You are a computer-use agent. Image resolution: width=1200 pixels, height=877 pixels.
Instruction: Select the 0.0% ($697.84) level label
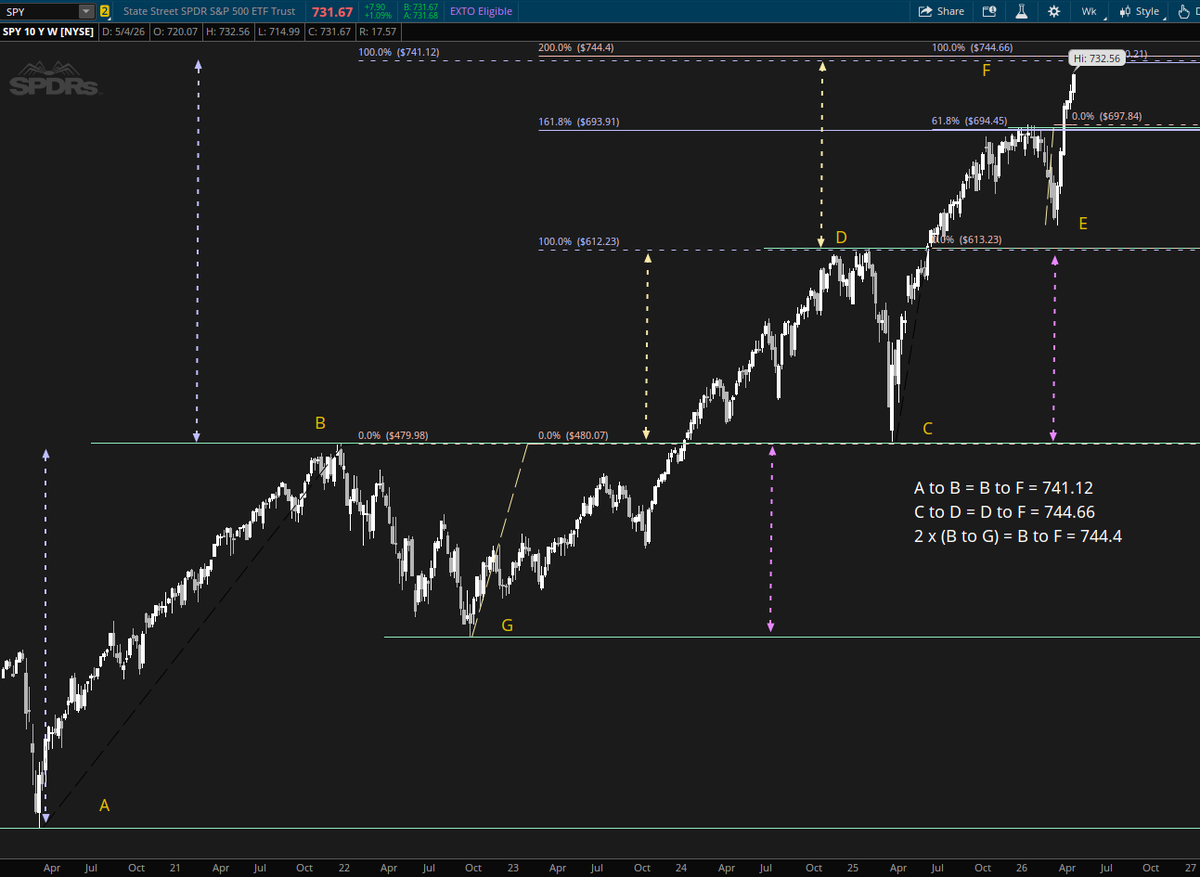pyautogui.click(x=1106, y=116)
